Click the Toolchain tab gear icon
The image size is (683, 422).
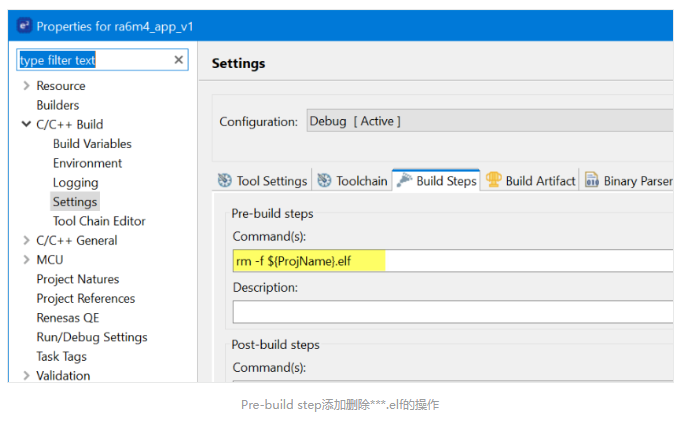[324, 180]
